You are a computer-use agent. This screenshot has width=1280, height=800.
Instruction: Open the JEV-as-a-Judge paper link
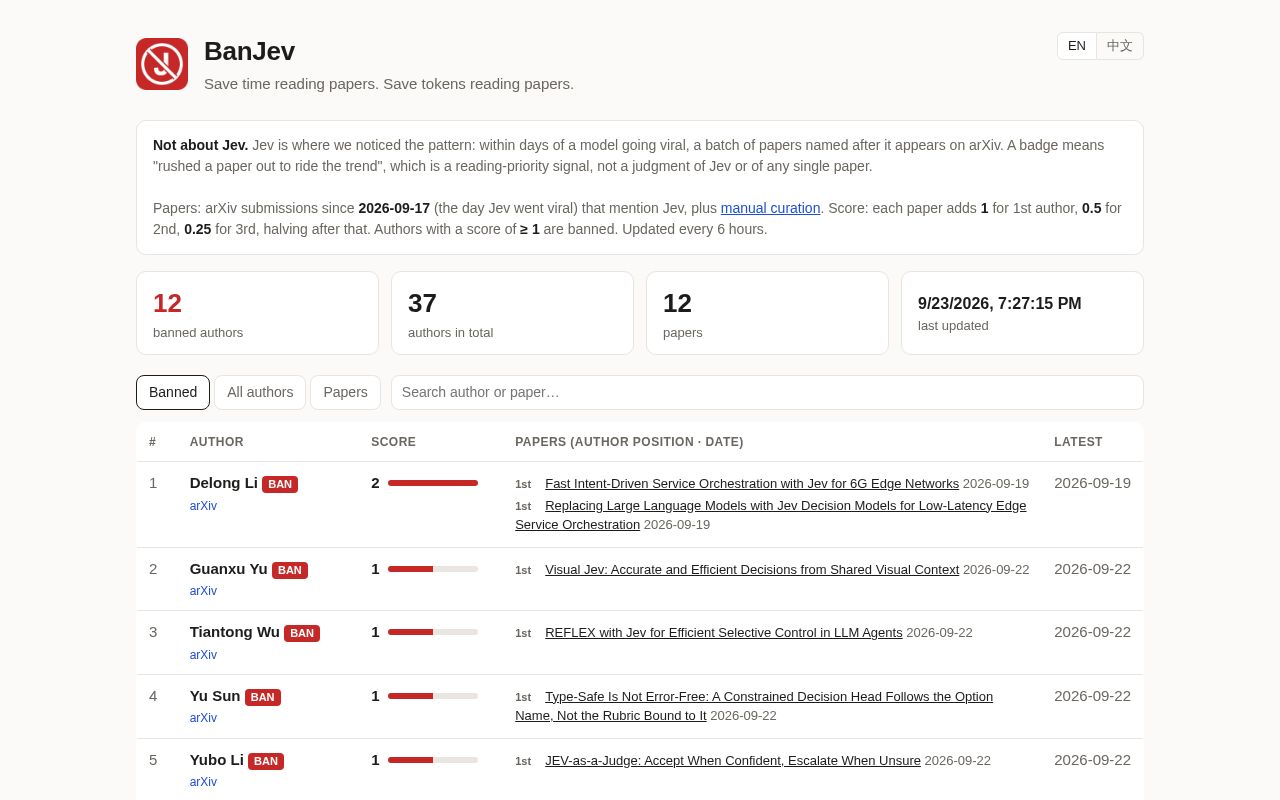(x=733, y=761)
